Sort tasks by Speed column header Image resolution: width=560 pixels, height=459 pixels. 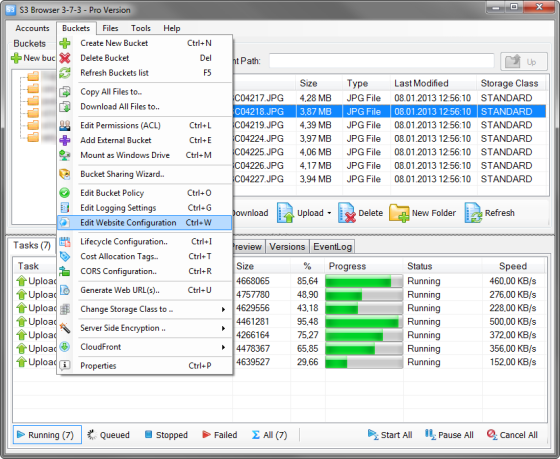coord(513,266)
